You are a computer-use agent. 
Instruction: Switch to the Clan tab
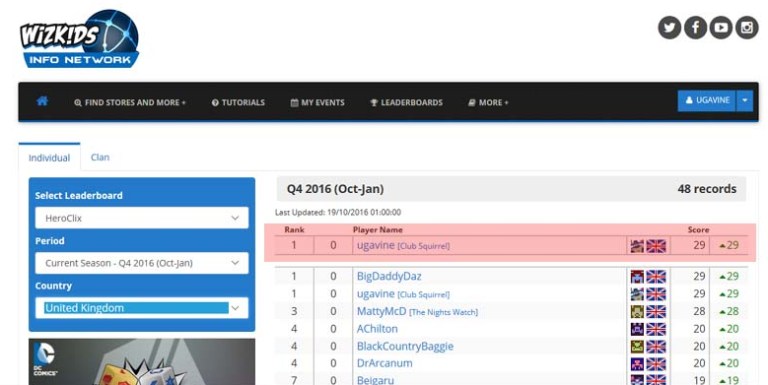100,157
